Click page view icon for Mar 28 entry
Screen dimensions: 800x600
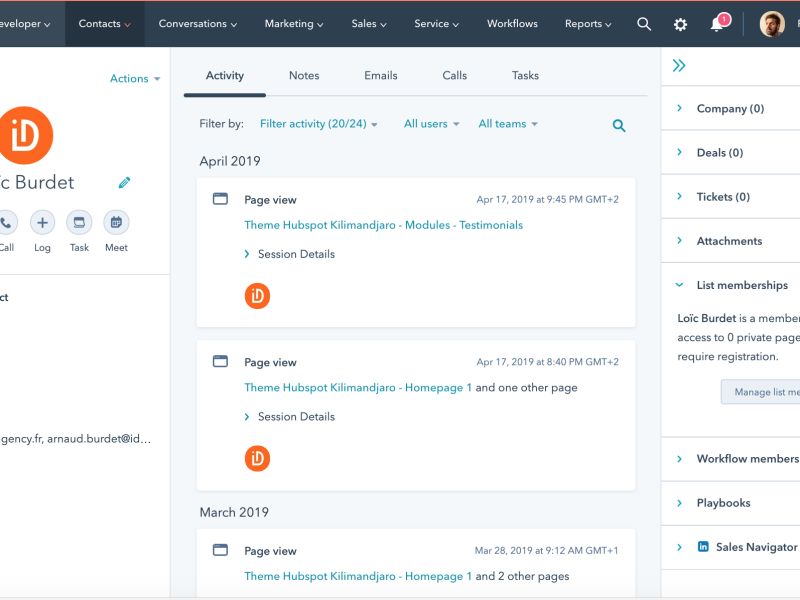click(220, 550)
